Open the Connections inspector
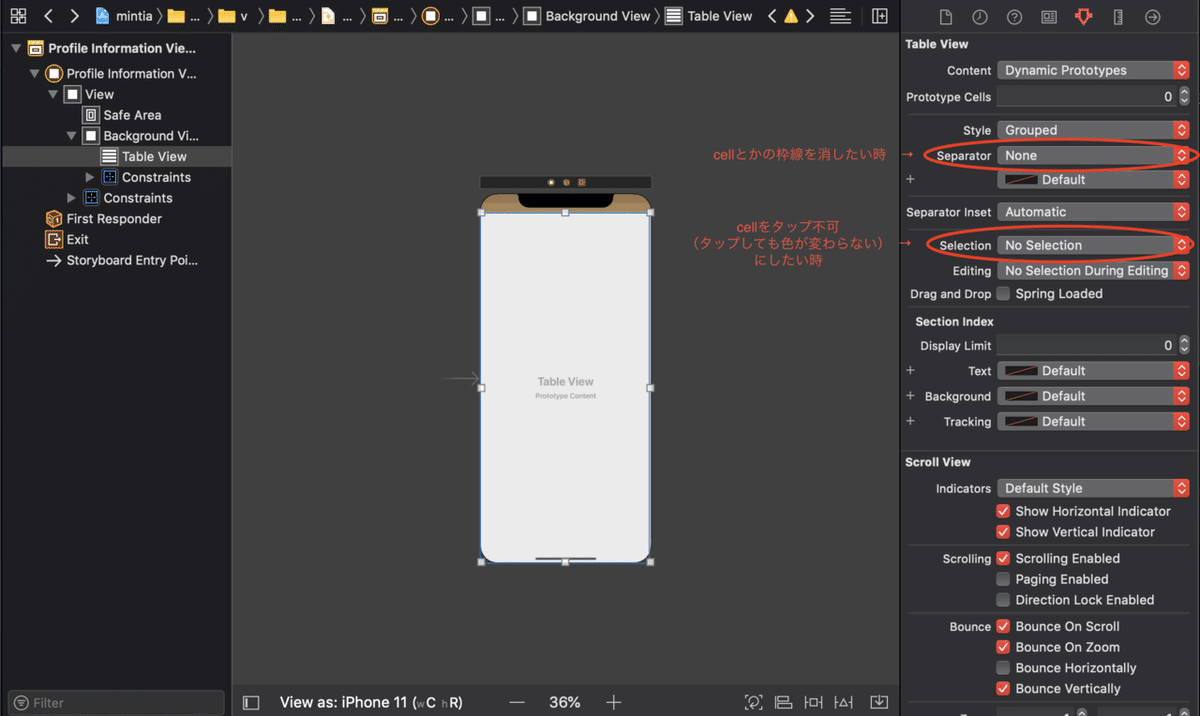This screenshot has height=716, width=1200. 1153,17
